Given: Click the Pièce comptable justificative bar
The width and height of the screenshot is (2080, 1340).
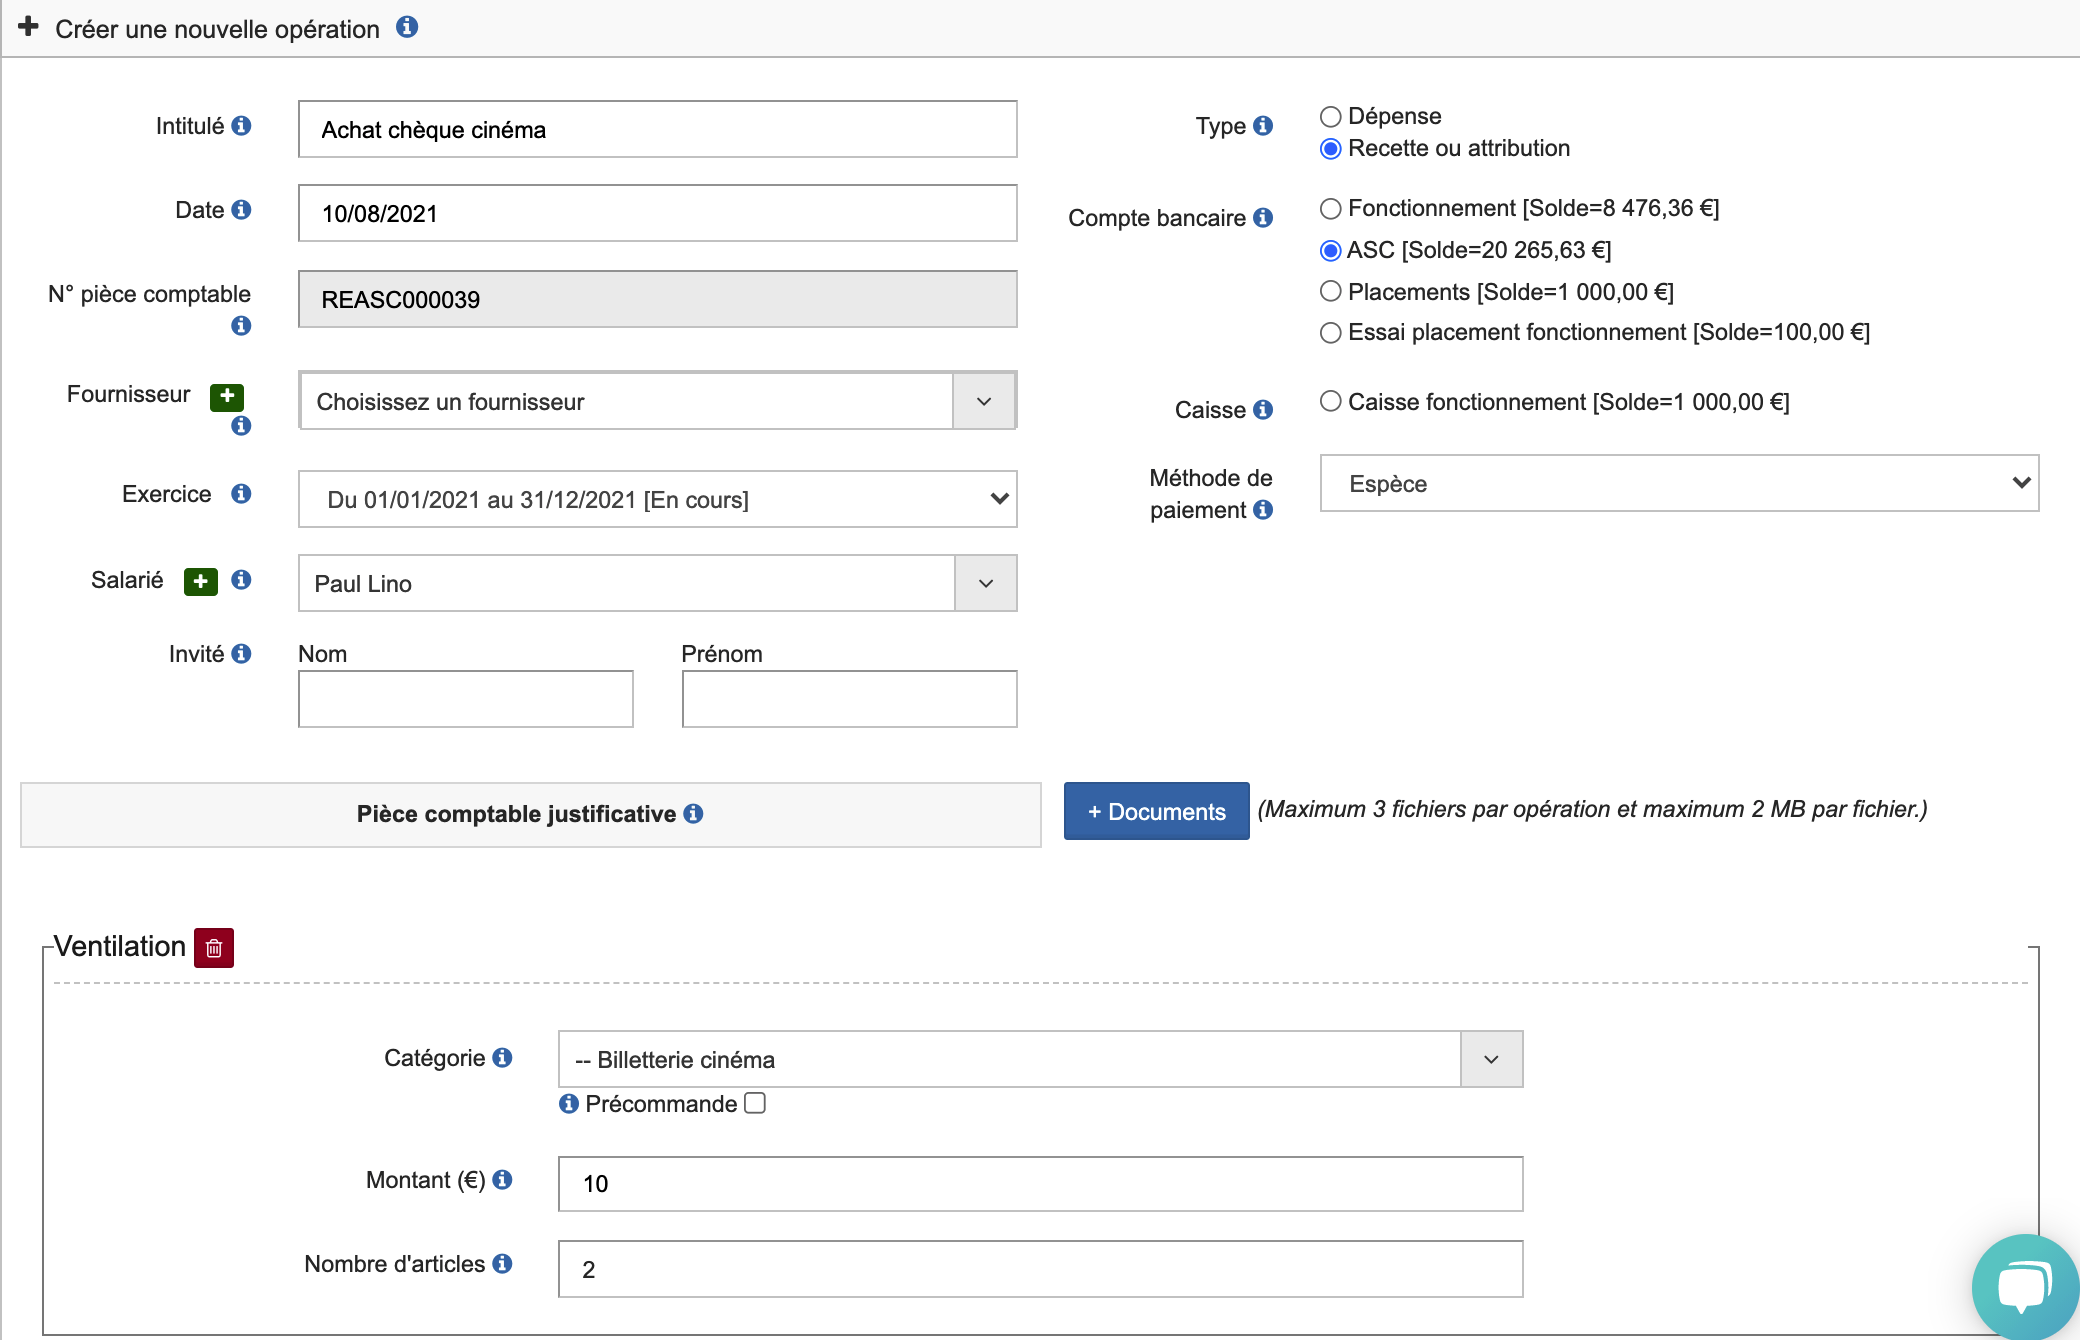Looking at the screenshot, I should click(530, 815).
